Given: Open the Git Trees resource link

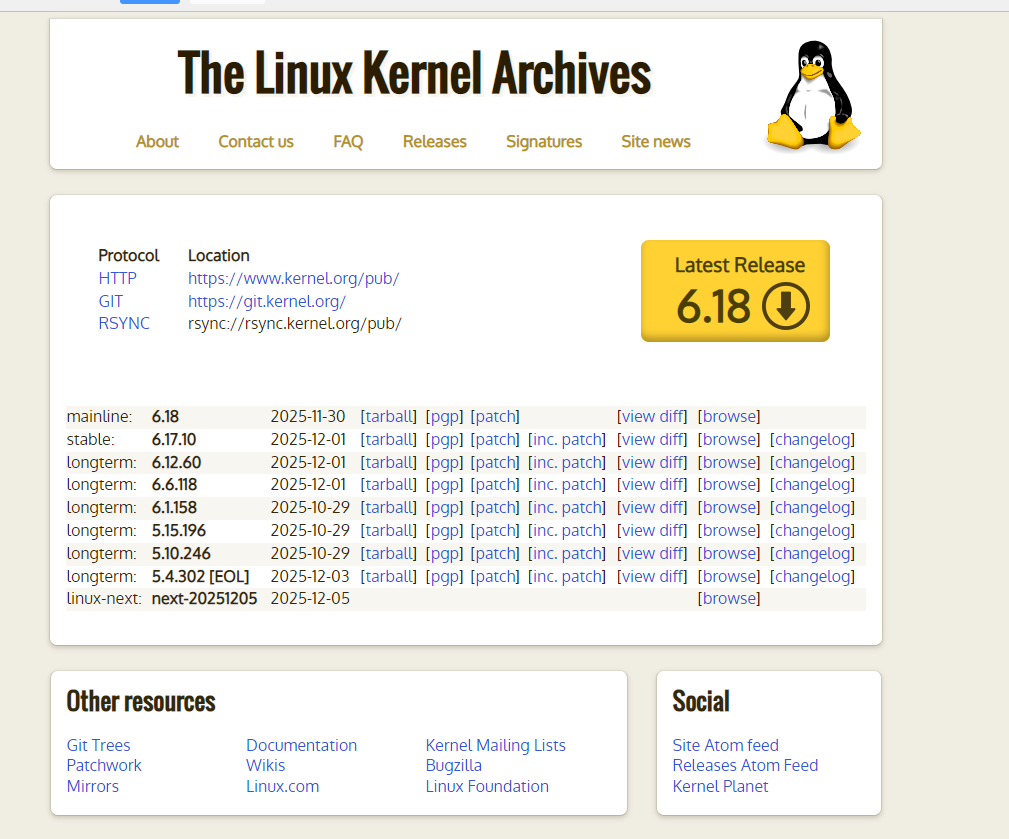Looking at the screenshot, I should 98,745.
